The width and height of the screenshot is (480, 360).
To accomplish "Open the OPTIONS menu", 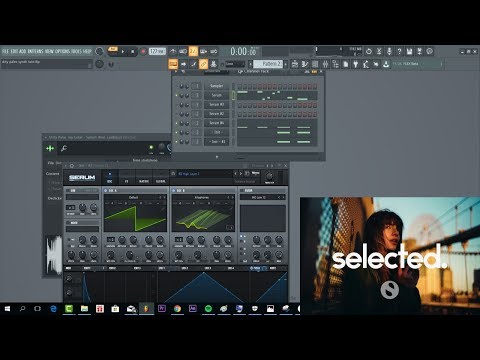I will pyautogui.click(x=62, y=51).
